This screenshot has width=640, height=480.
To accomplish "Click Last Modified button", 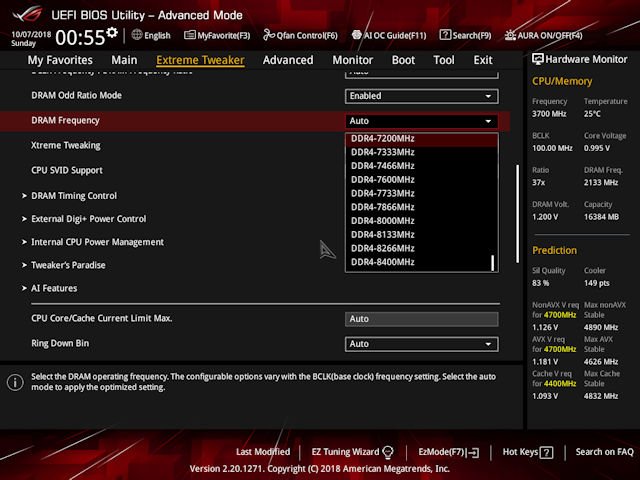I will click(x=263, y=452).
